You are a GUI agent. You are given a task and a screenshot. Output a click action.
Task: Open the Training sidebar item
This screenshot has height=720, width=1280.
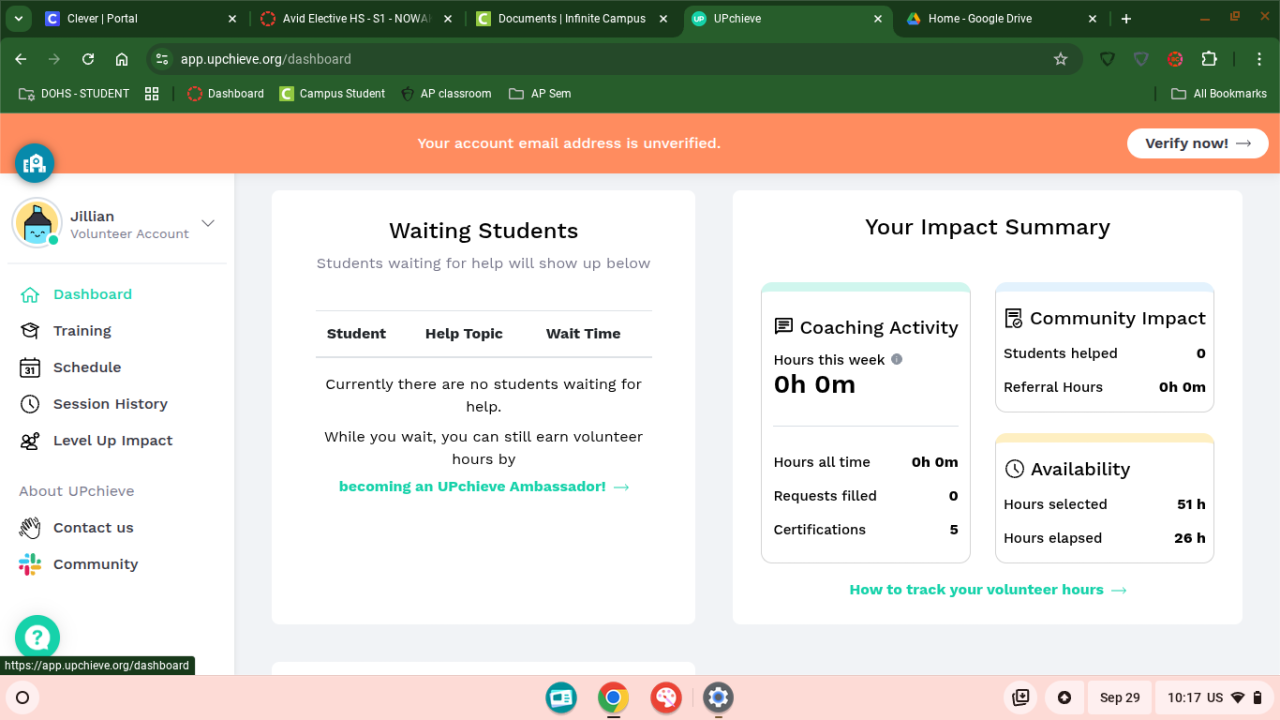(66, 331)
